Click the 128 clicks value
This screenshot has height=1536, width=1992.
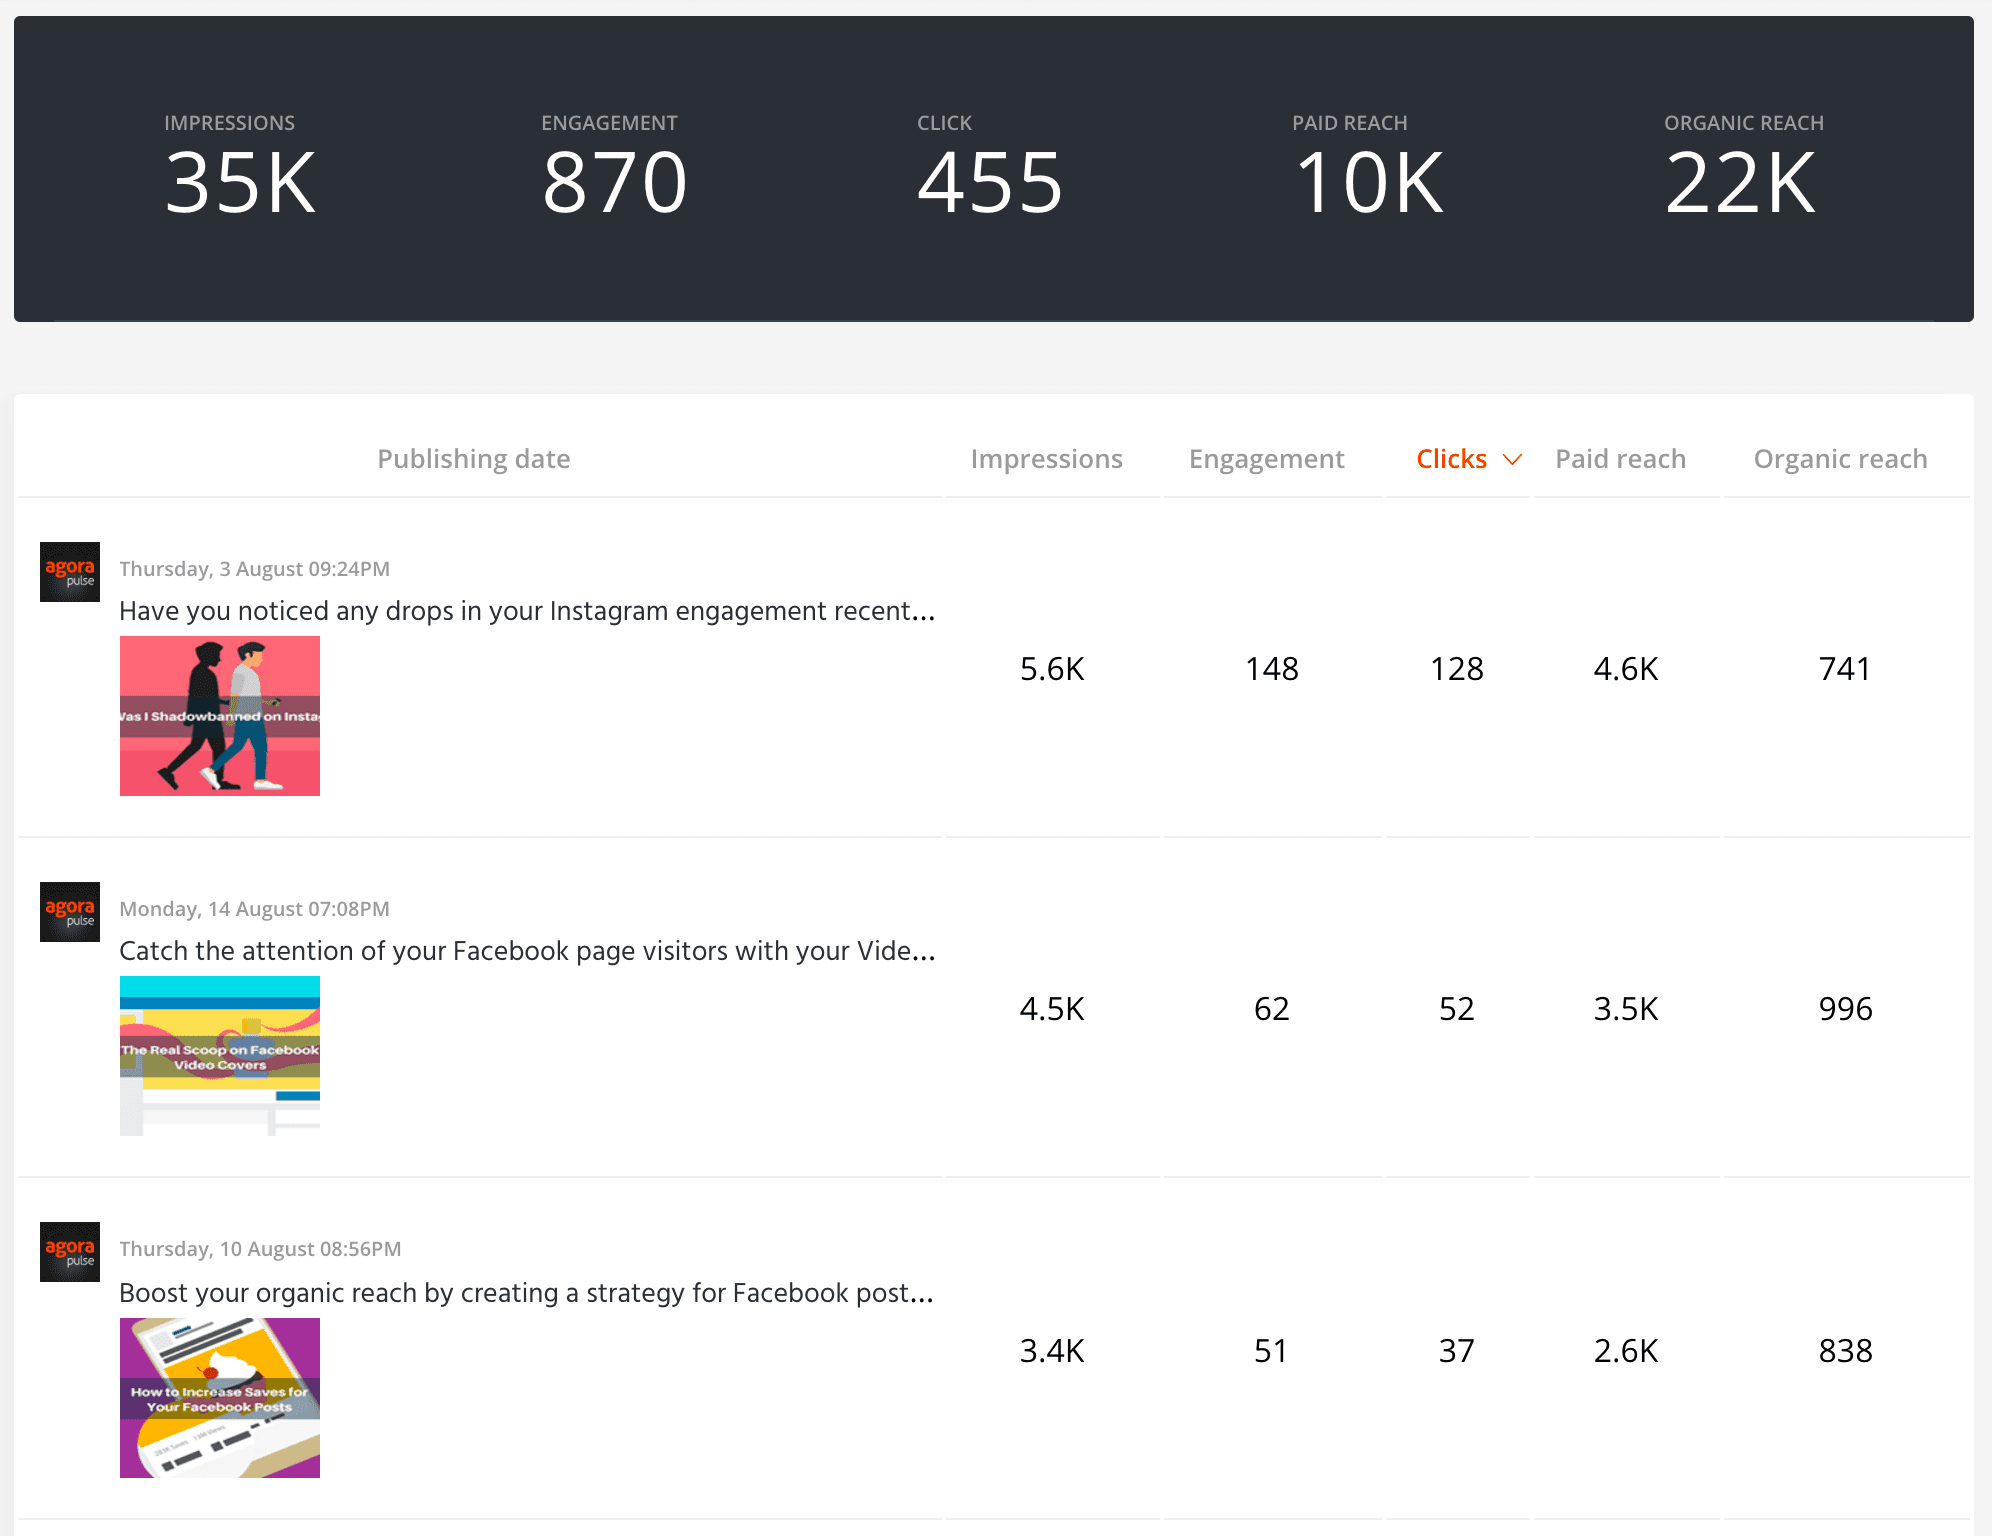coord(1457,669)
